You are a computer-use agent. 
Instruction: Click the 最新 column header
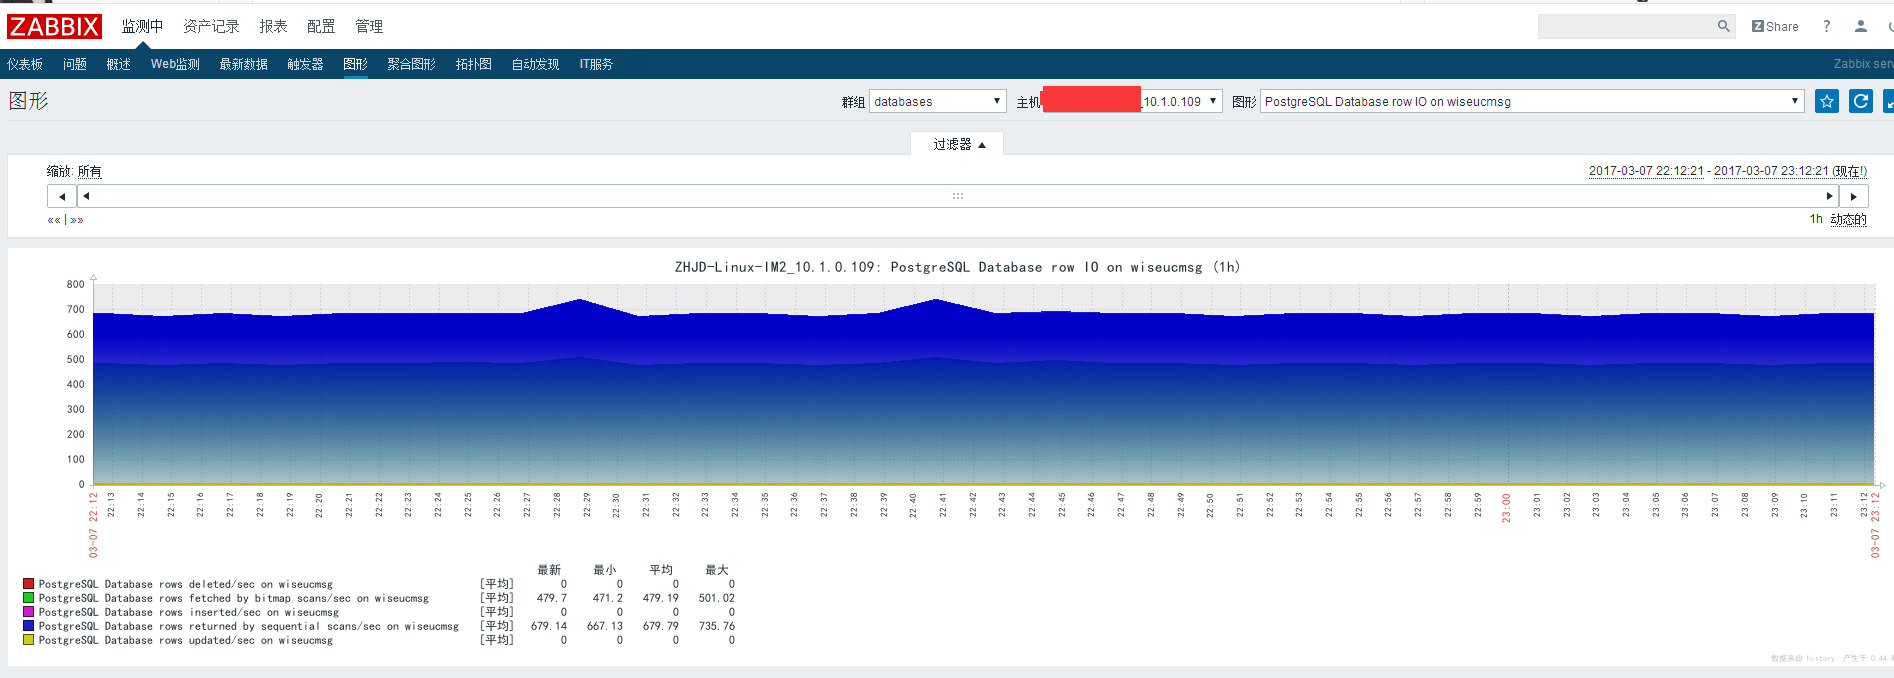(549, 570)
